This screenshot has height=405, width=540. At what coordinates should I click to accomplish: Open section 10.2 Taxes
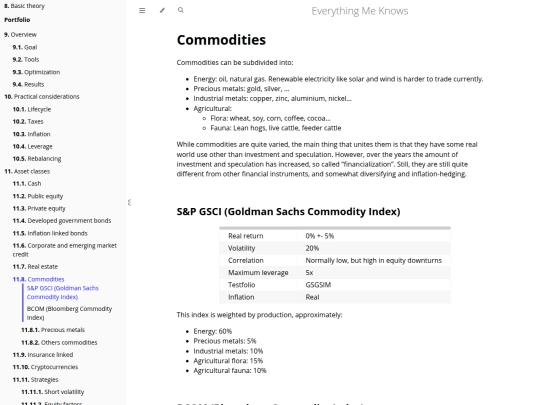click(x=28, y=122)
